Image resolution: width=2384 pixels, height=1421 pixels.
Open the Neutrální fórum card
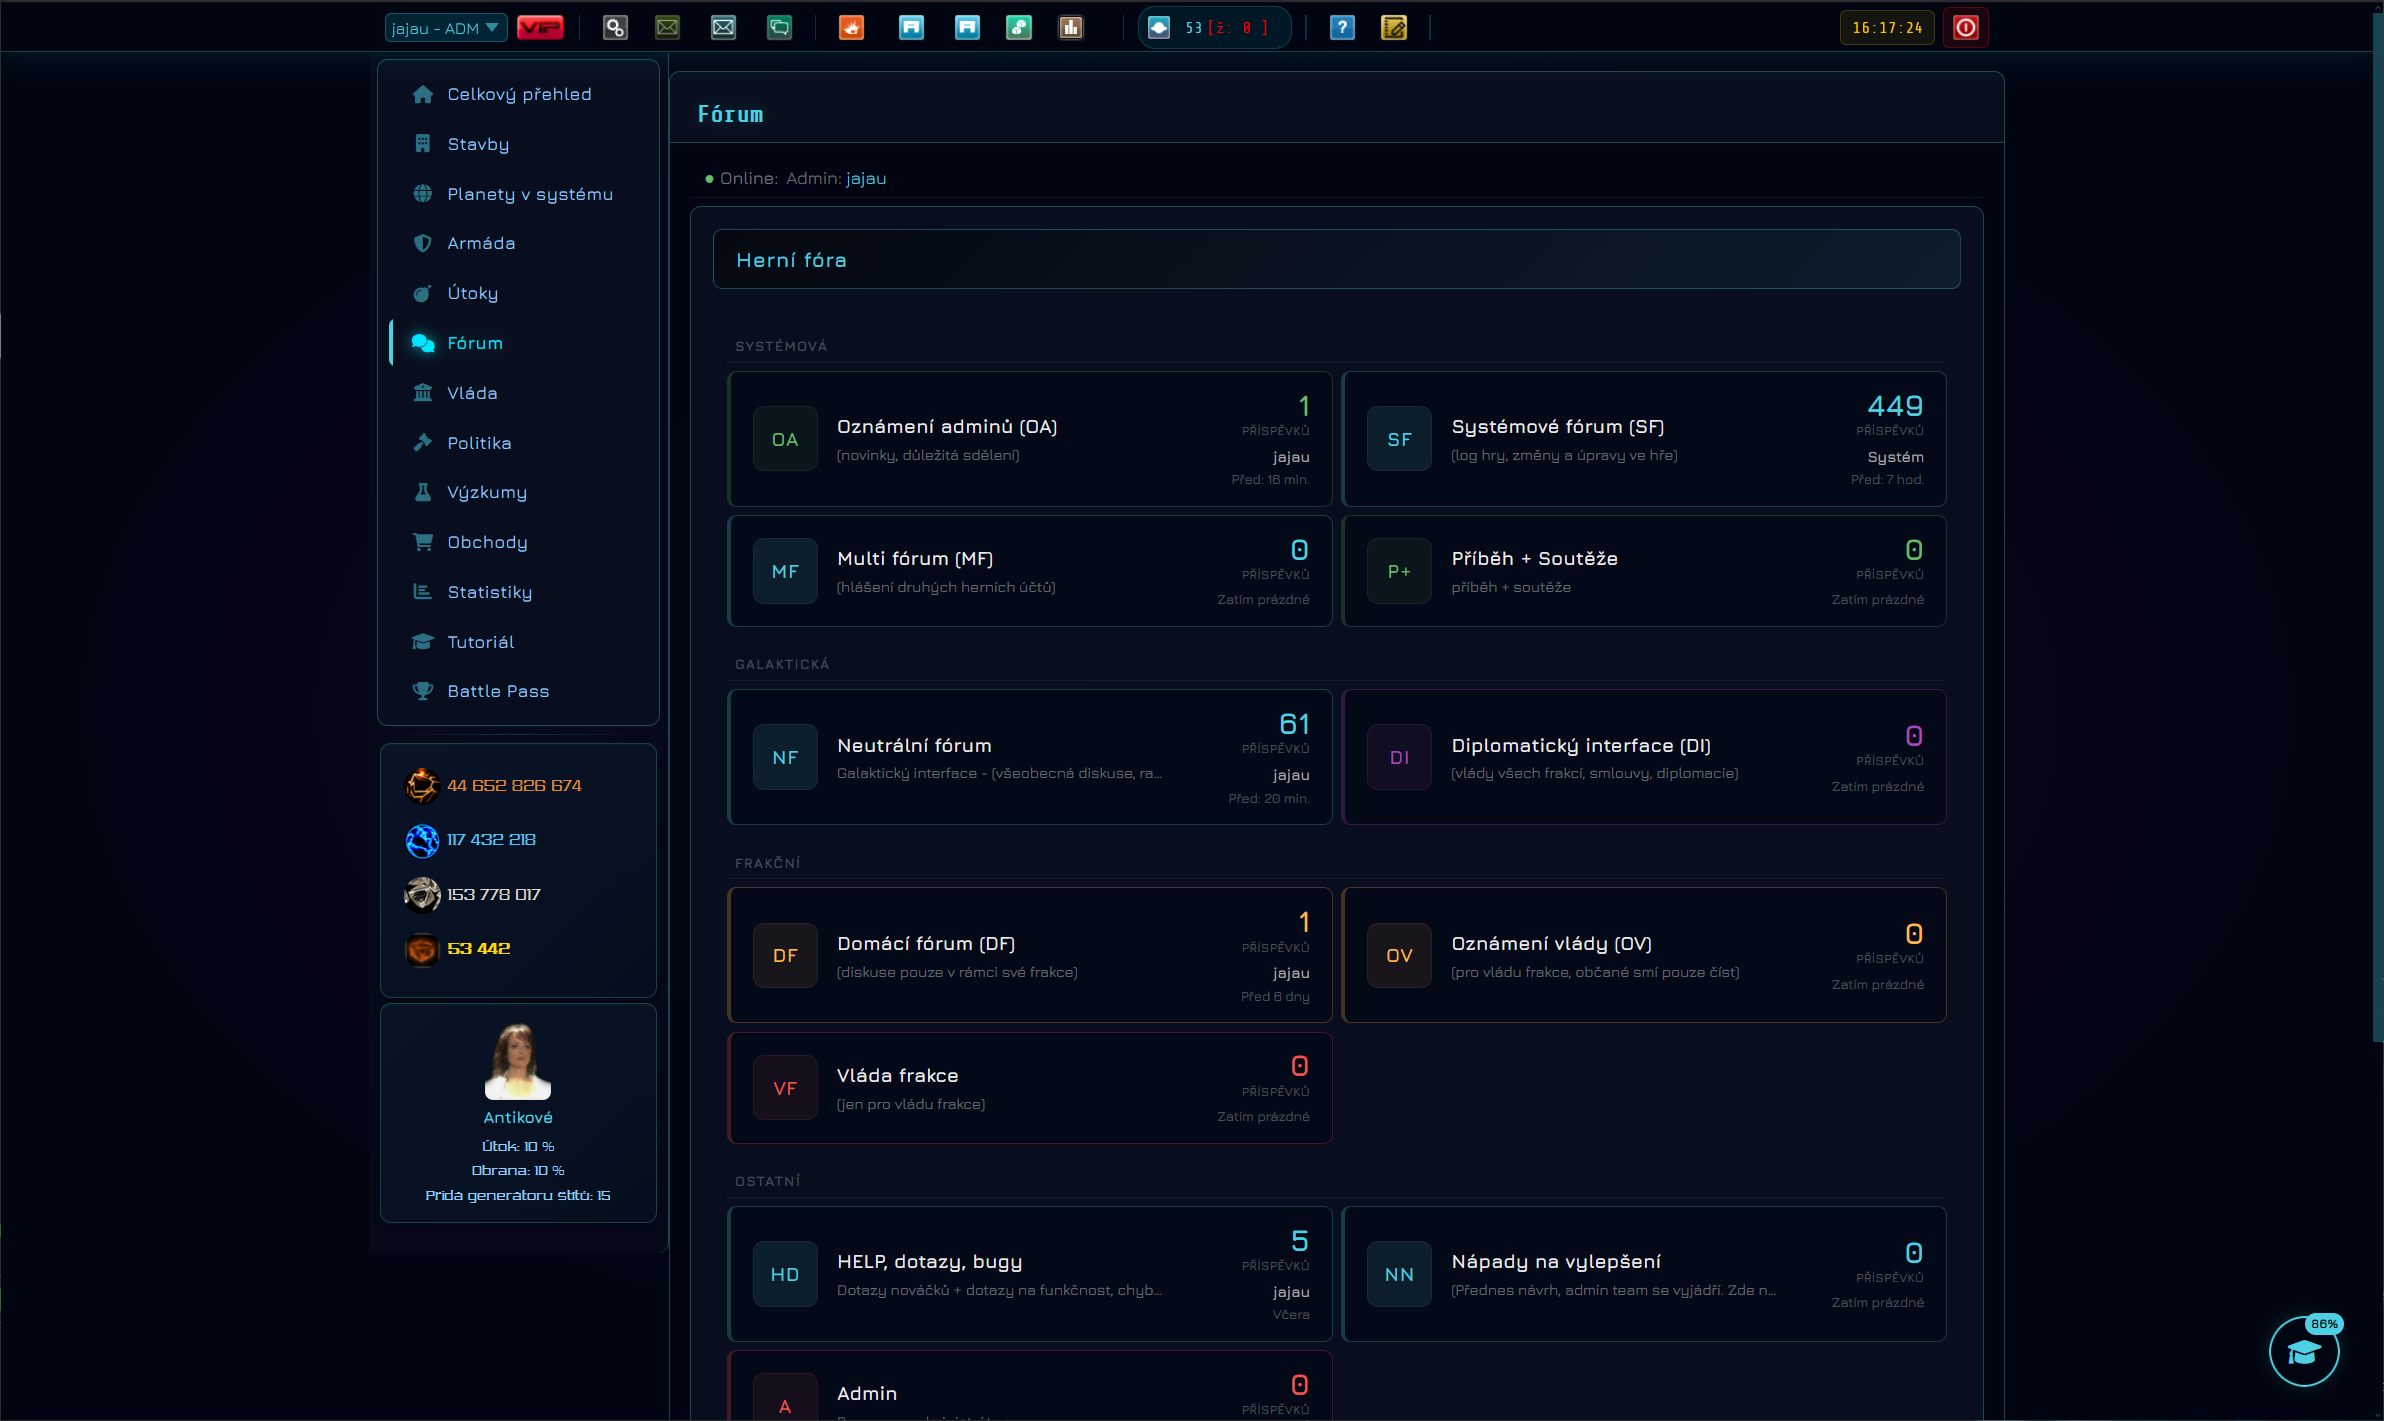pyautogui.click(x=1030, y=757)
